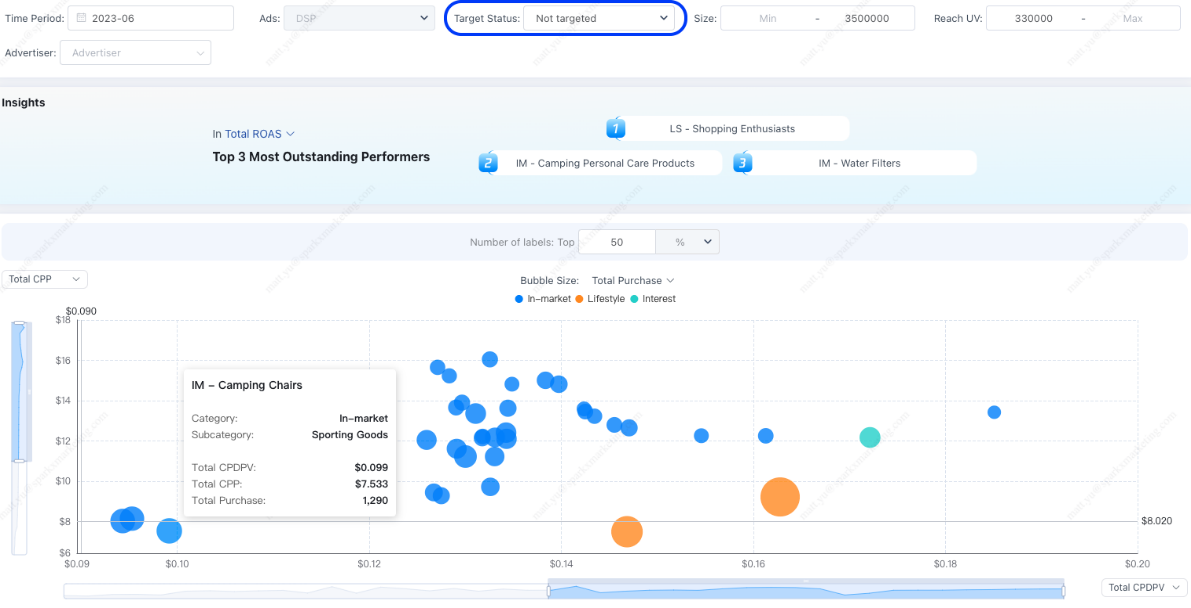Click the horizontal zoom slider left handle

coord(548,591)
